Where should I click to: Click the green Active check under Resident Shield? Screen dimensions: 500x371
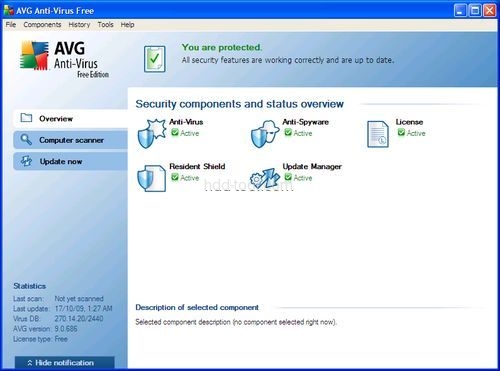[175, 177]
